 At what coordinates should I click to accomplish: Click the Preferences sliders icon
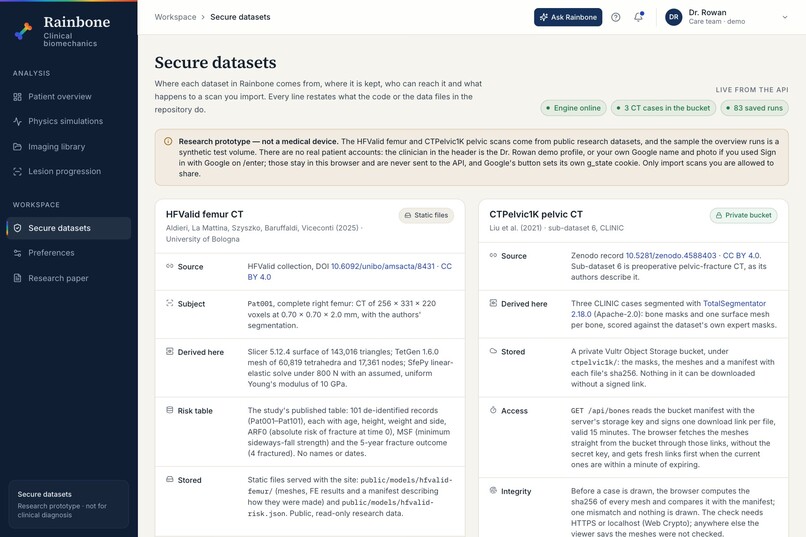17,253
